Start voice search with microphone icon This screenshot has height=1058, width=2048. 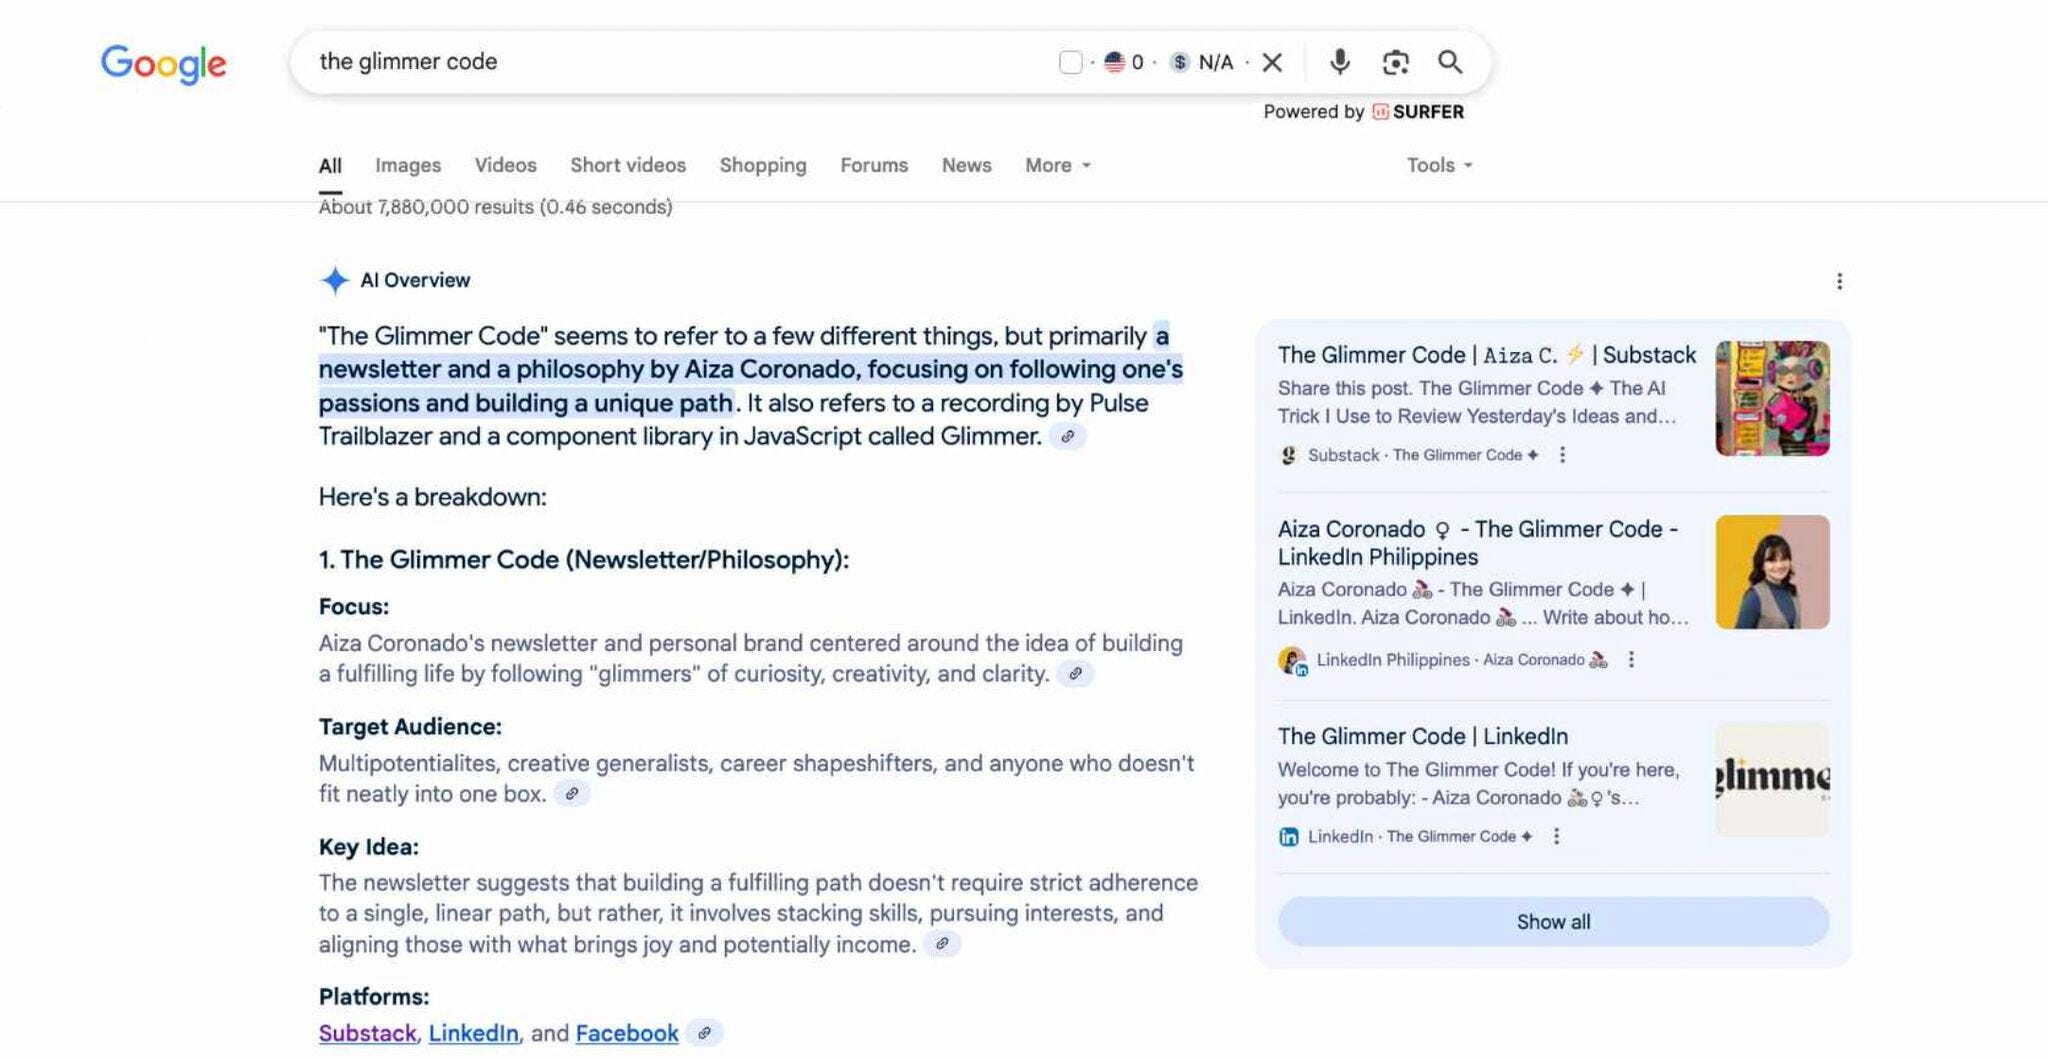(x=1340, y=62)
